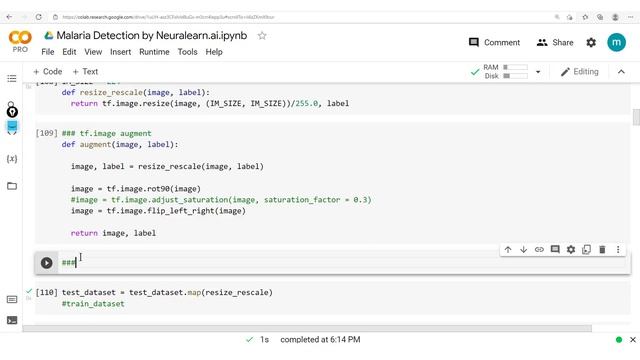
Task: Open the Files folder panel
Action: (x=12, y=186)
